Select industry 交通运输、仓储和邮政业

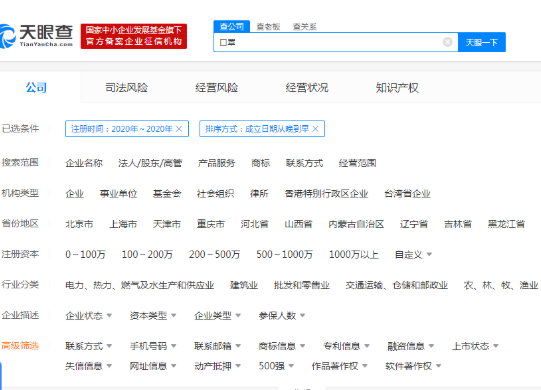[397, 285]
